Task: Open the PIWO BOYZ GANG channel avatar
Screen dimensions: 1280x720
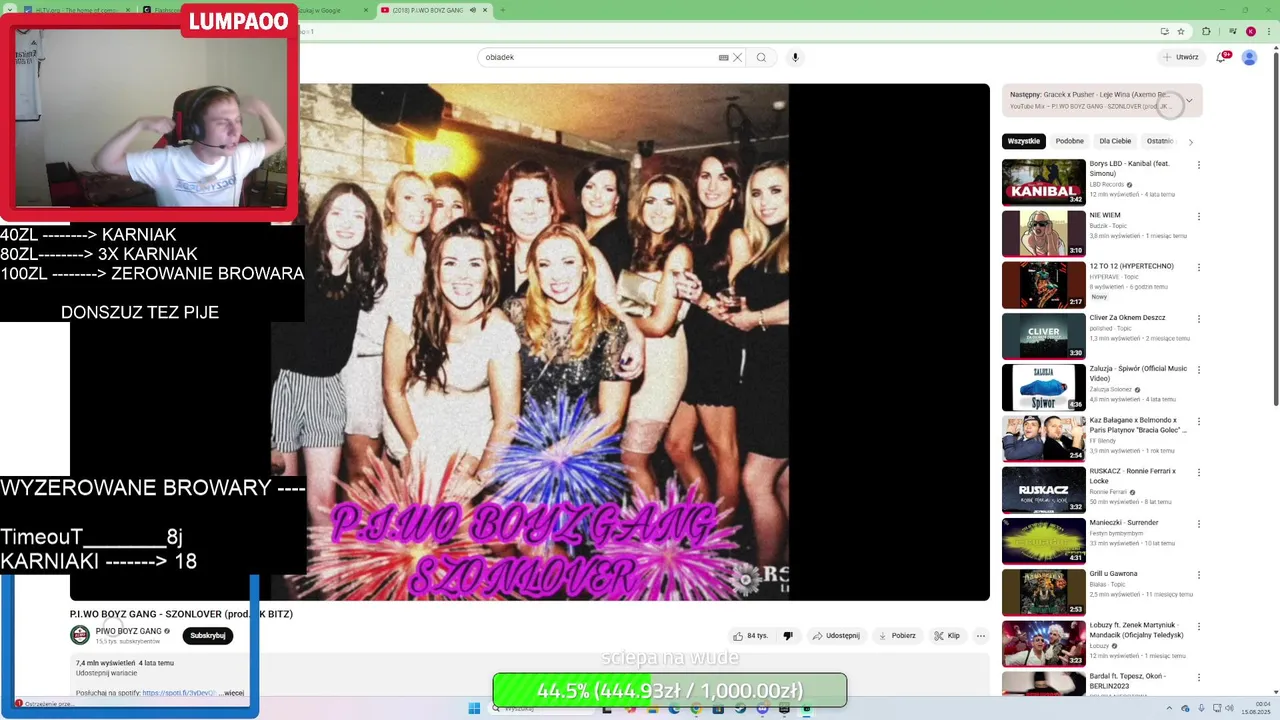Action: point(79,635)
